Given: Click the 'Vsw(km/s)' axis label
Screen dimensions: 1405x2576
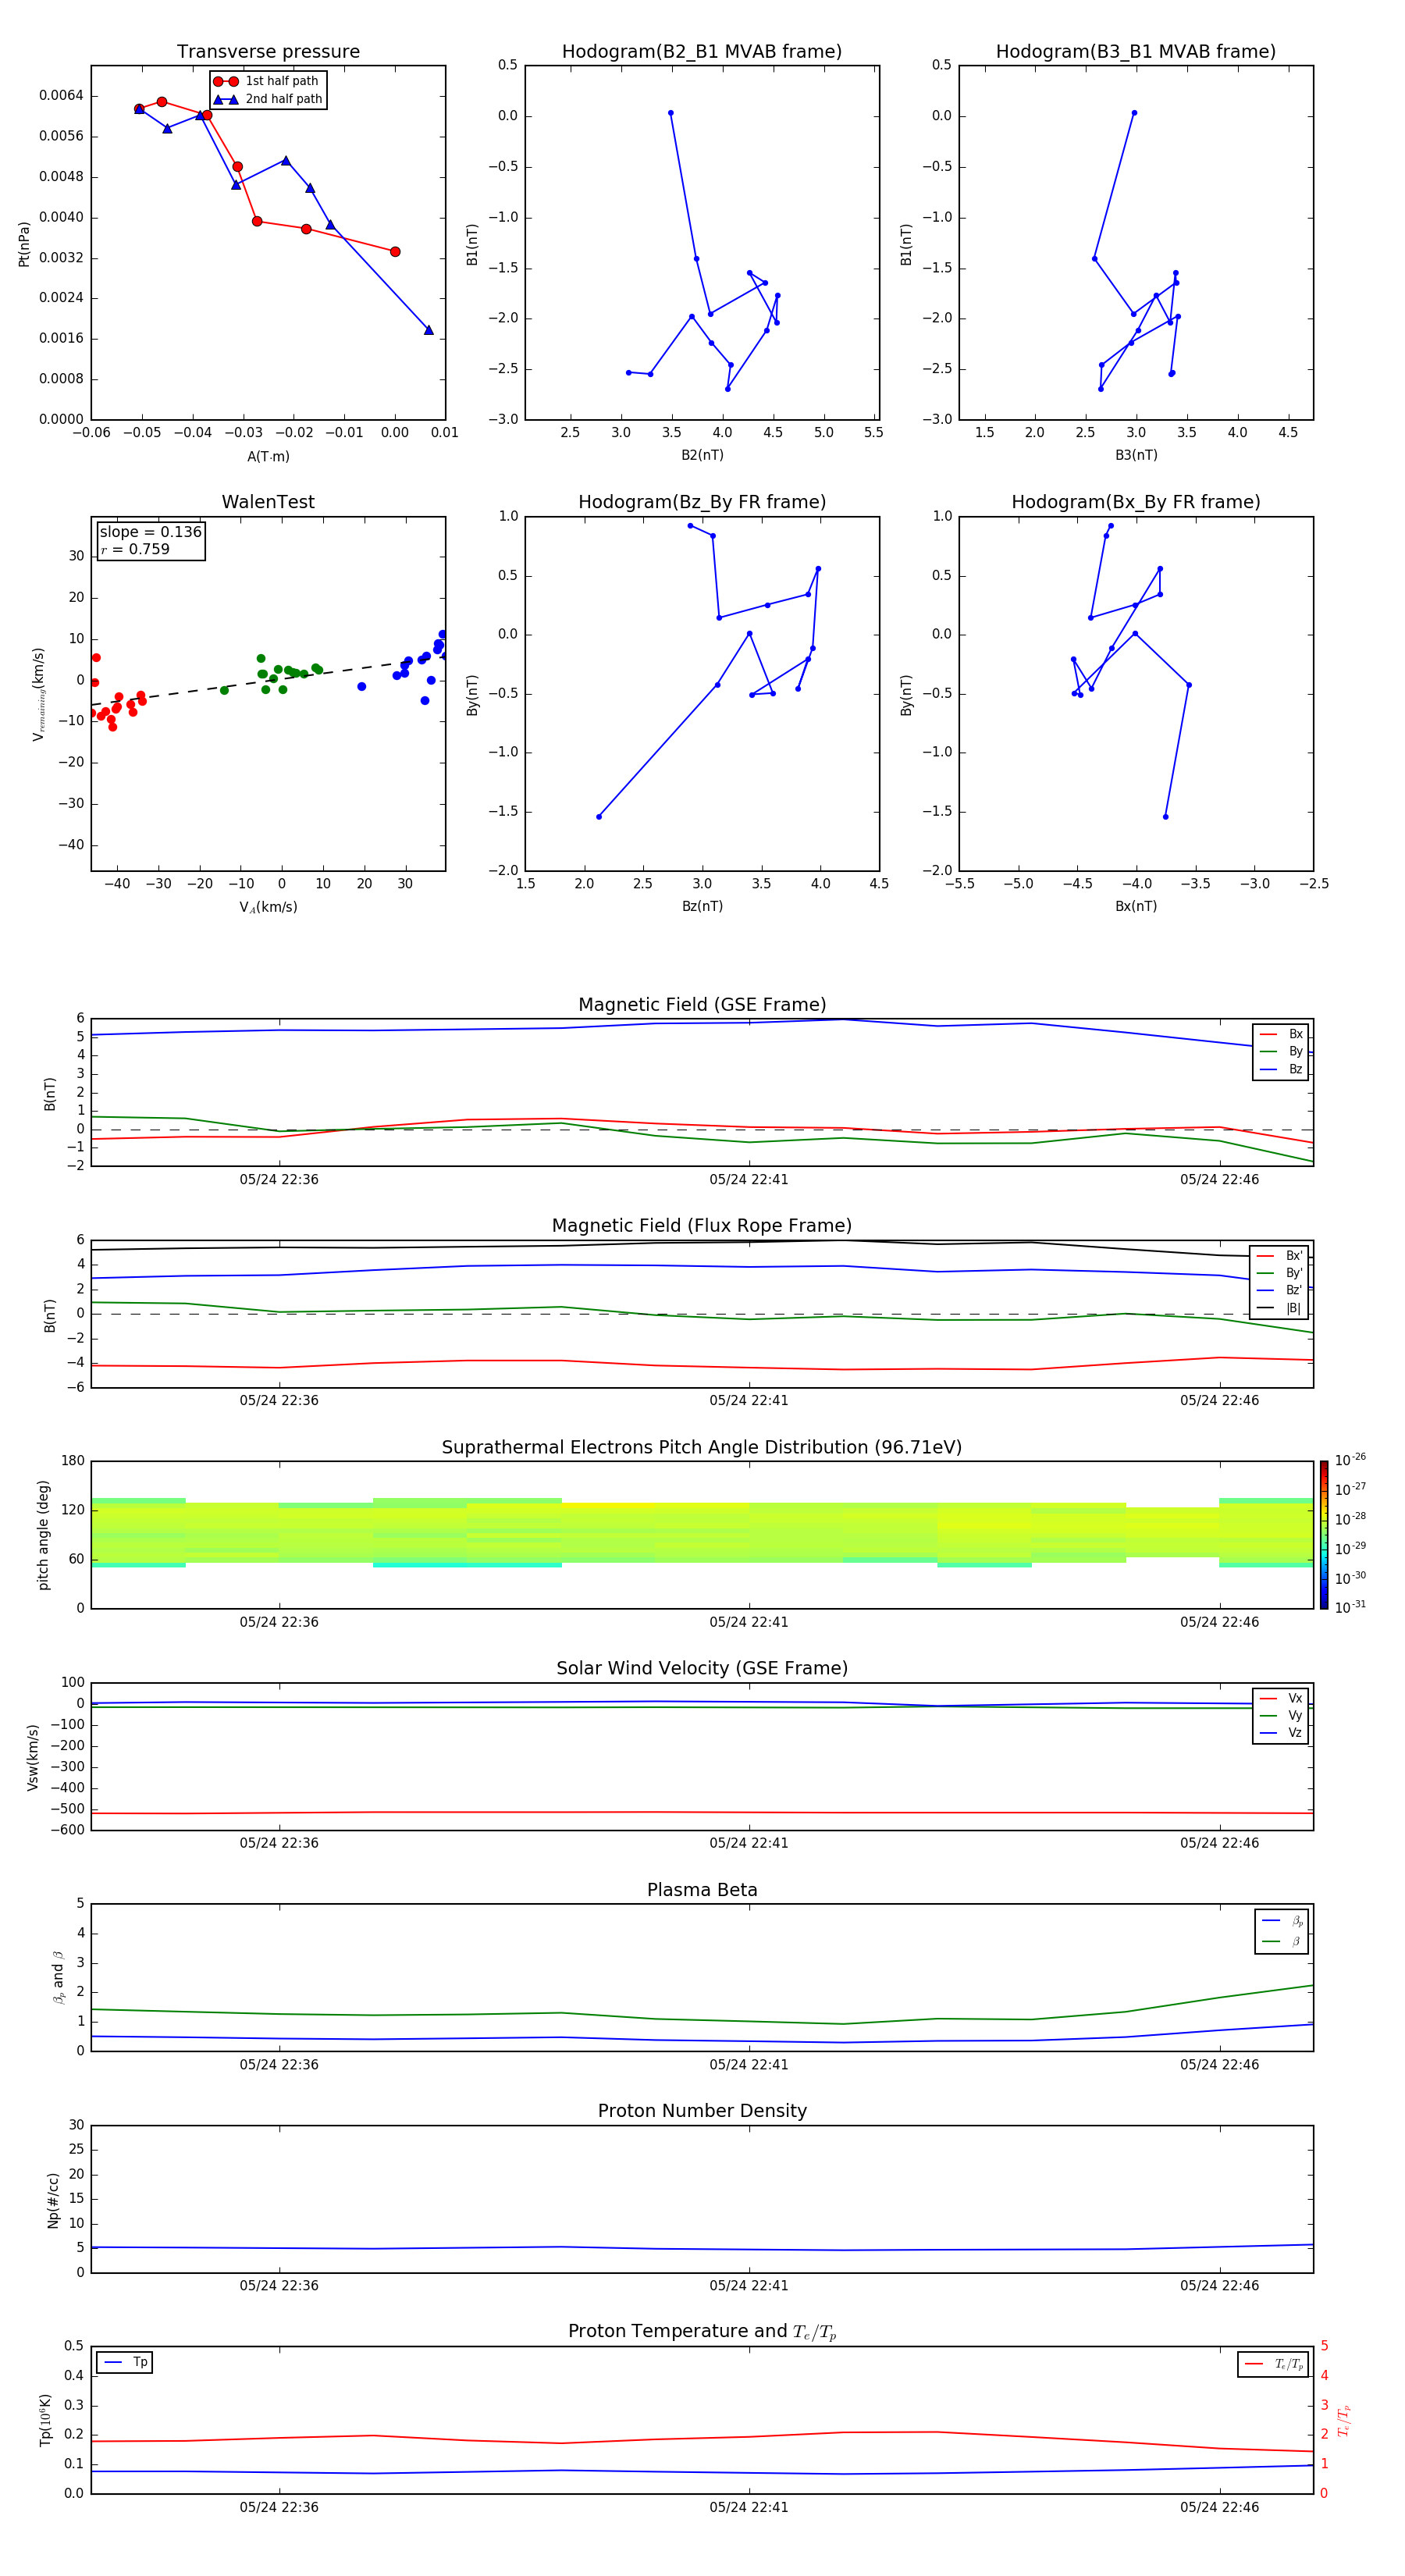Looking at the screenshot, I should click(x=33, y=1757).
